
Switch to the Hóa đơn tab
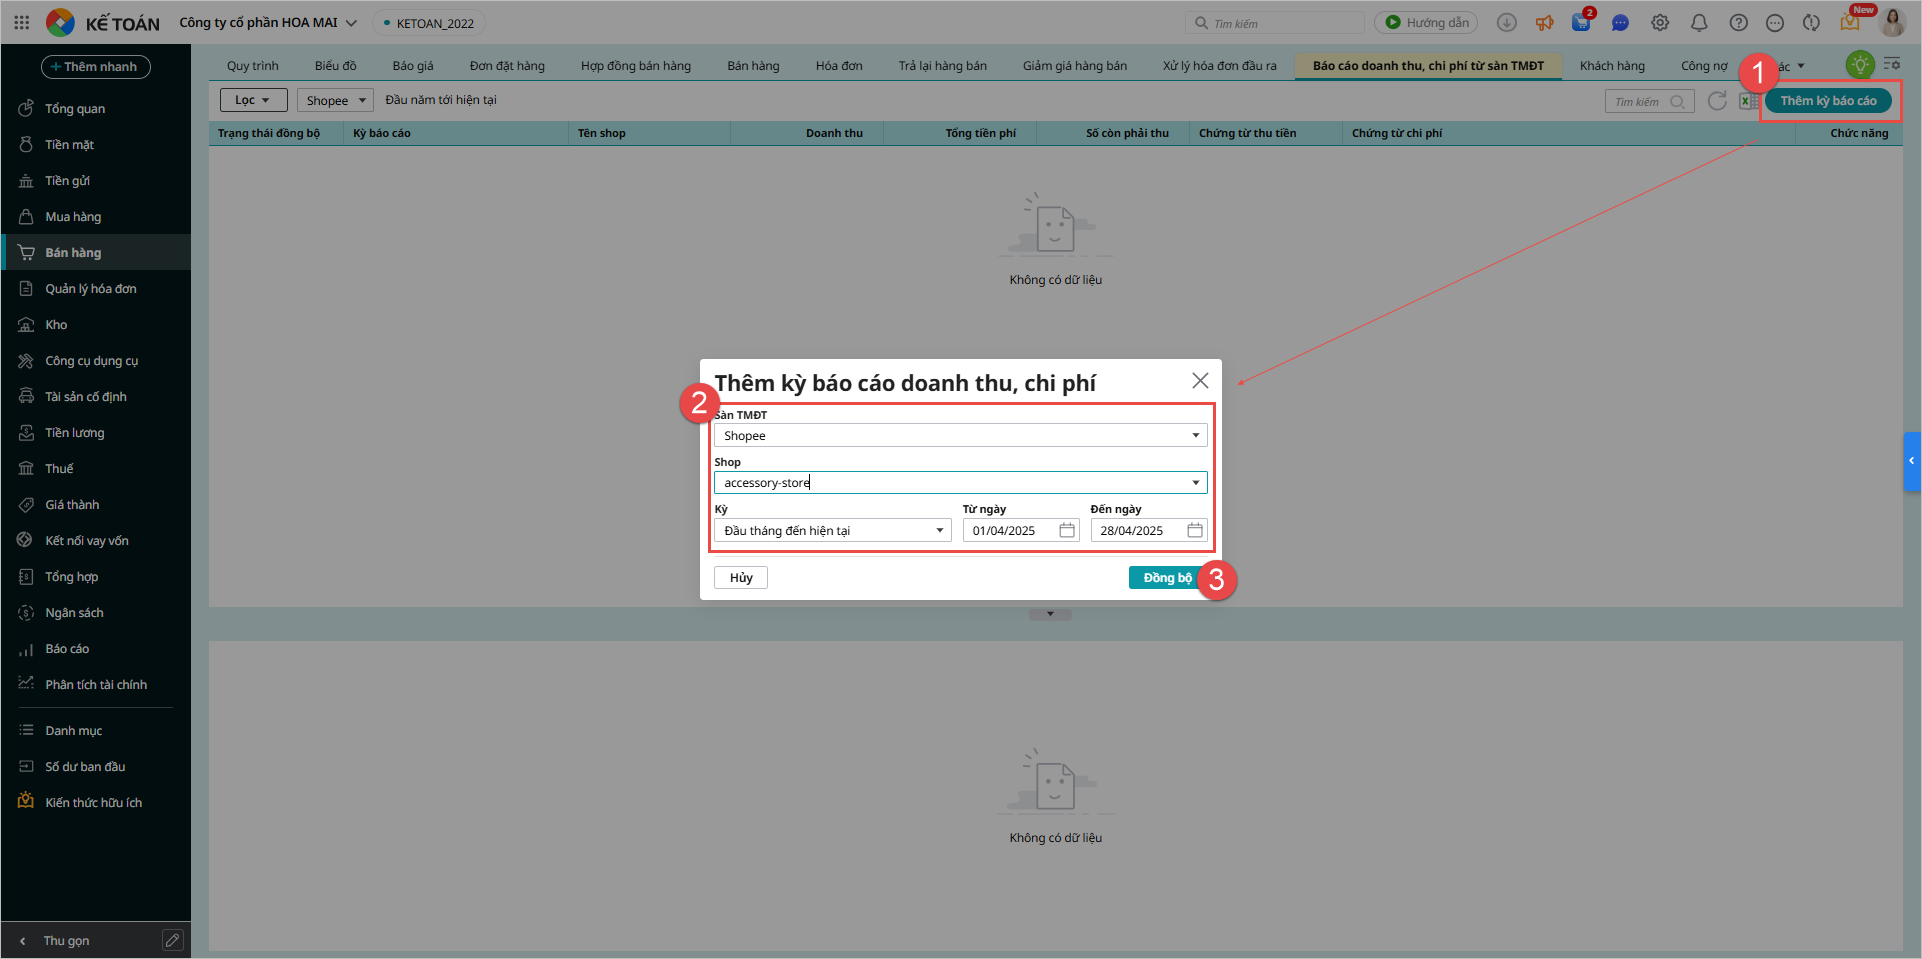click(x=838, y=66)
